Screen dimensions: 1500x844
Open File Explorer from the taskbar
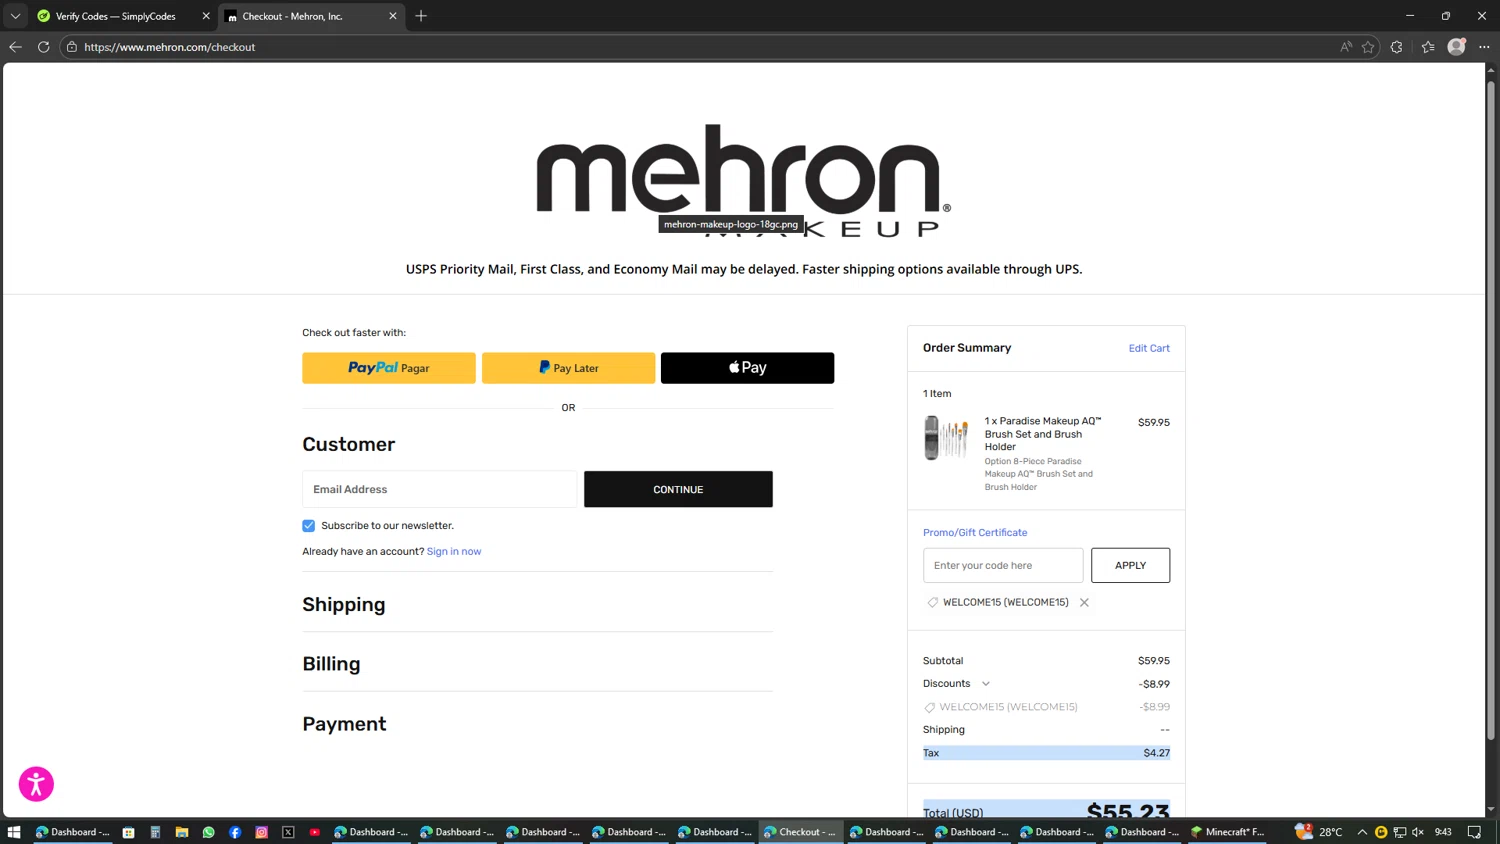coord(182,832)
